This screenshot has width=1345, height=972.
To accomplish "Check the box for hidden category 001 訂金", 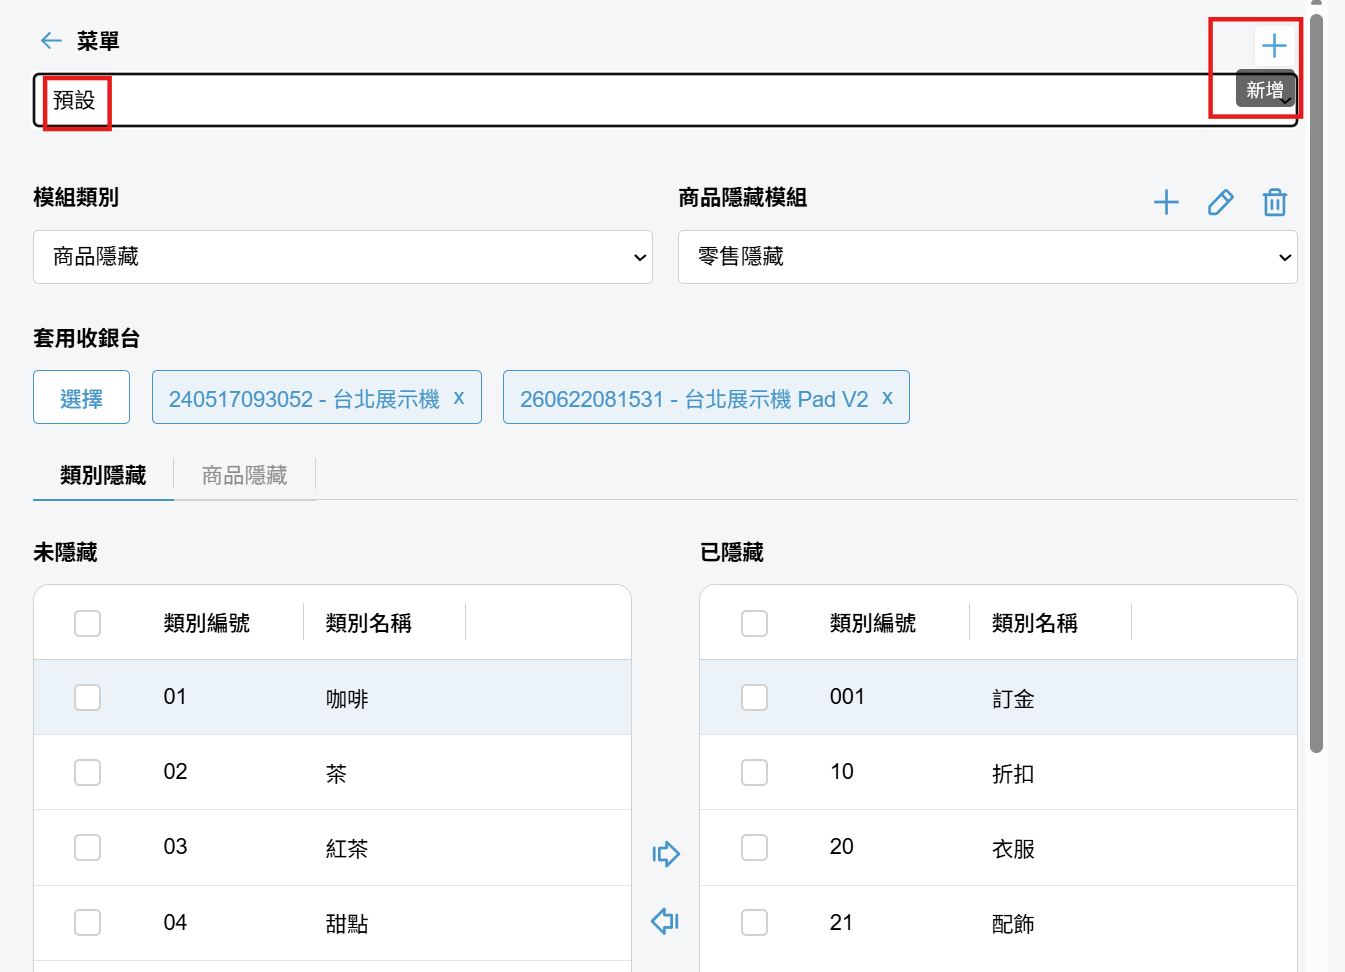I will click(755, 697).
